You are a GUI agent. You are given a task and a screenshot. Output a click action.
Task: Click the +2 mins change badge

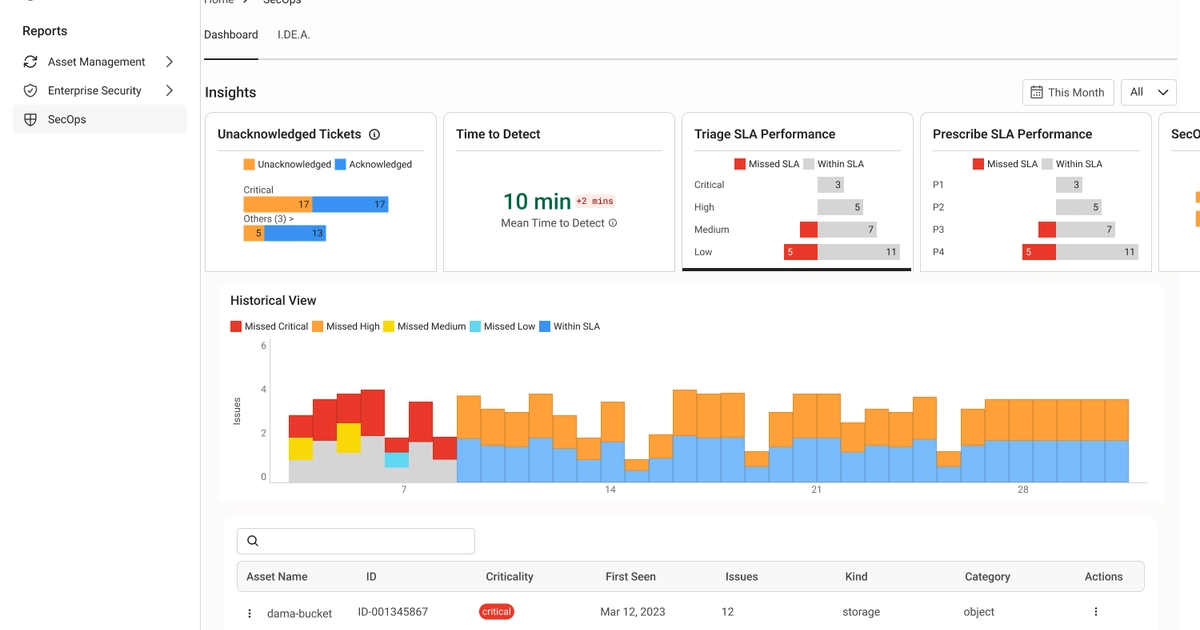point(594,201)
